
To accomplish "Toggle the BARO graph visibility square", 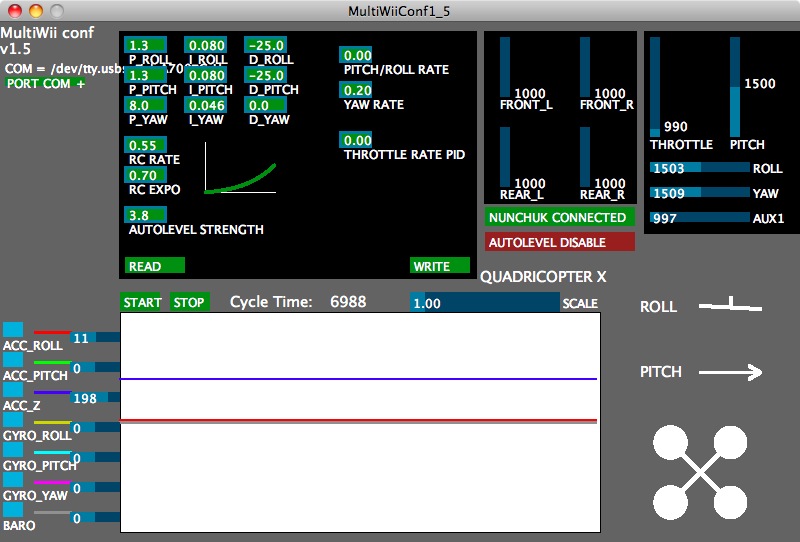I will [x=13, y=510].
